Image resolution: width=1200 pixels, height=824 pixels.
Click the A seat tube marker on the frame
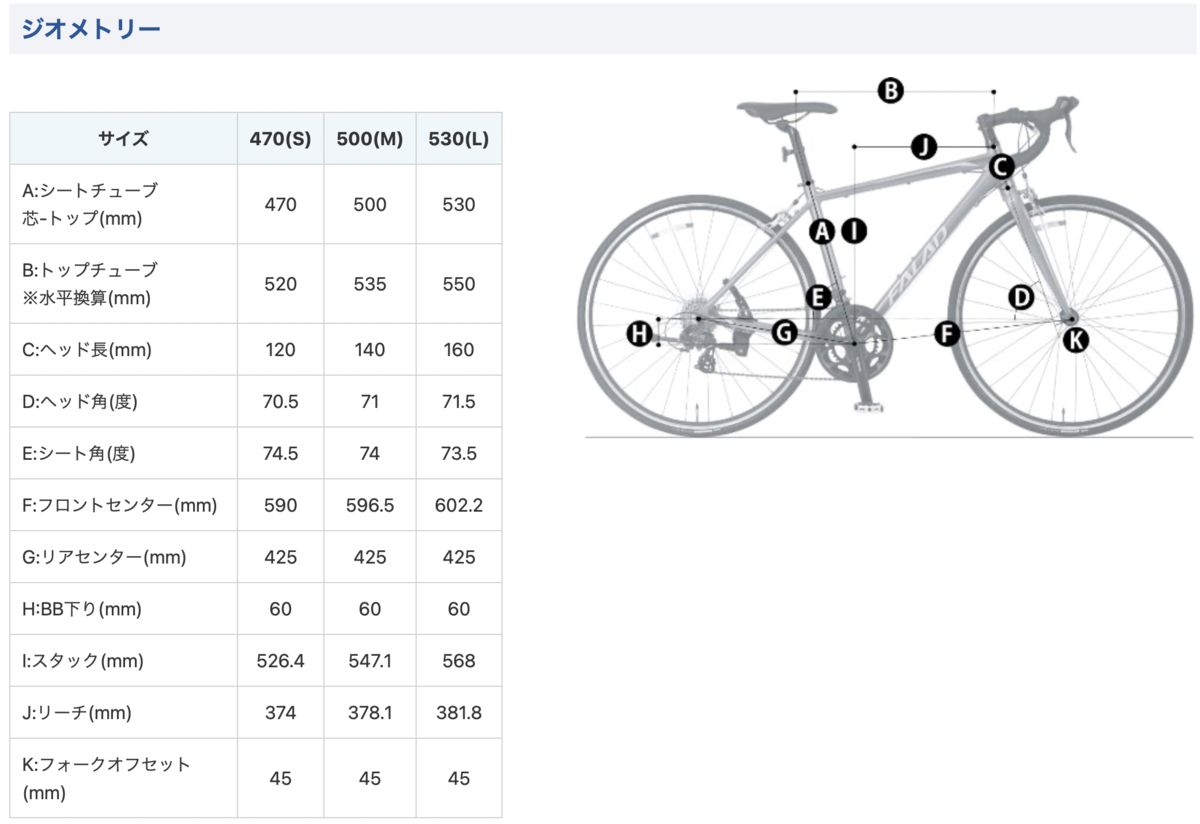coord(822,232)
